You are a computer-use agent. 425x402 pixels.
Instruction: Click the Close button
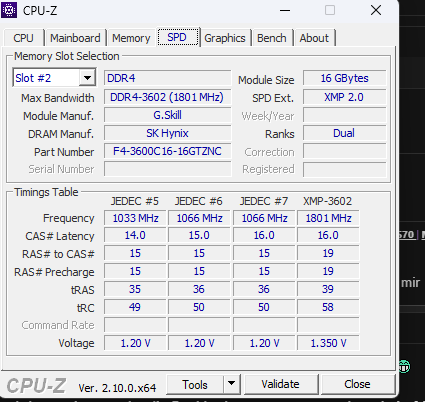coord(357,384)
